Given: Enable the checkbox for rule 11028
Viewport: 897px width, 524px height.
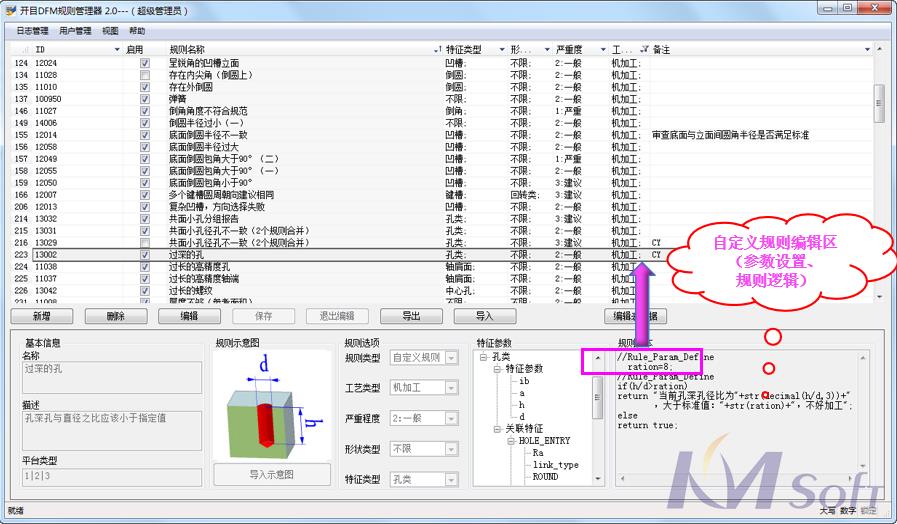Looking at the screenshot, I should [x=145, y=75].
